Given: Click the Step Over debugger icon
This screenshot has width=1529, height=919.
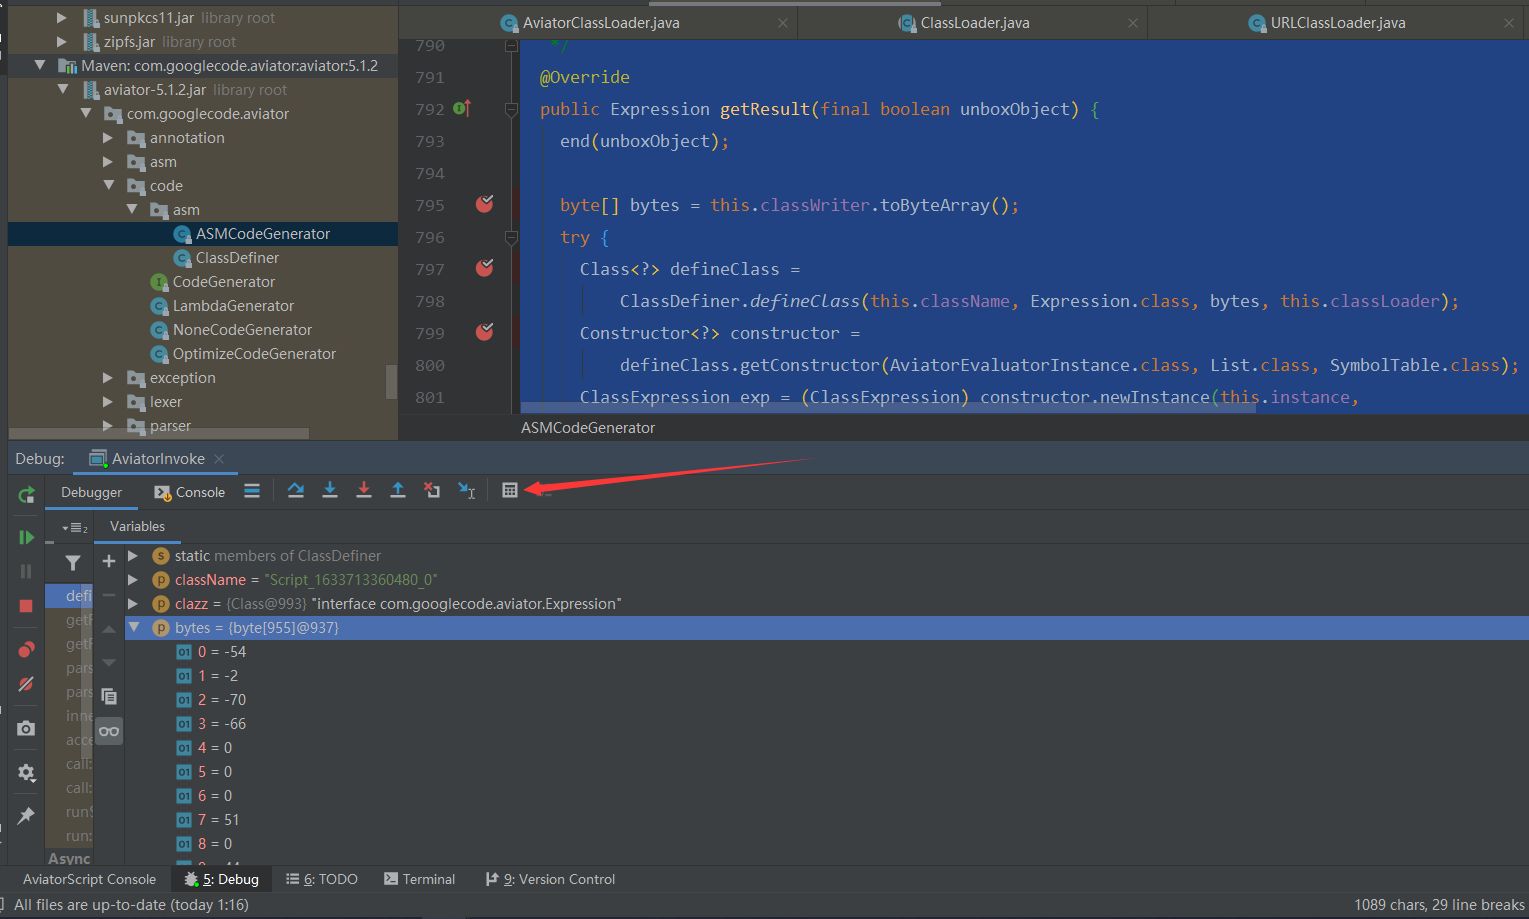Looking at the screenshot, I should [x=296, y=490].
